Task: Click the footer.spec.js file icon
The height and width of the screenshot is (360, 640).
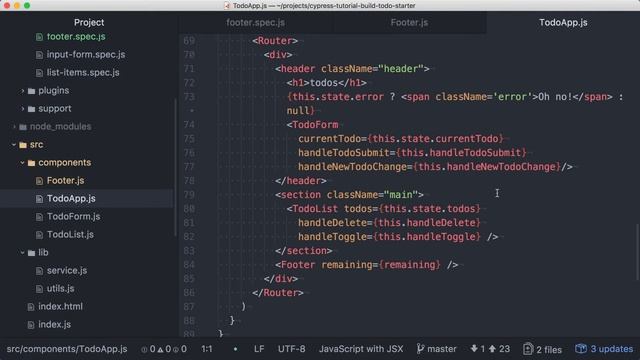Action: [39, 37]
